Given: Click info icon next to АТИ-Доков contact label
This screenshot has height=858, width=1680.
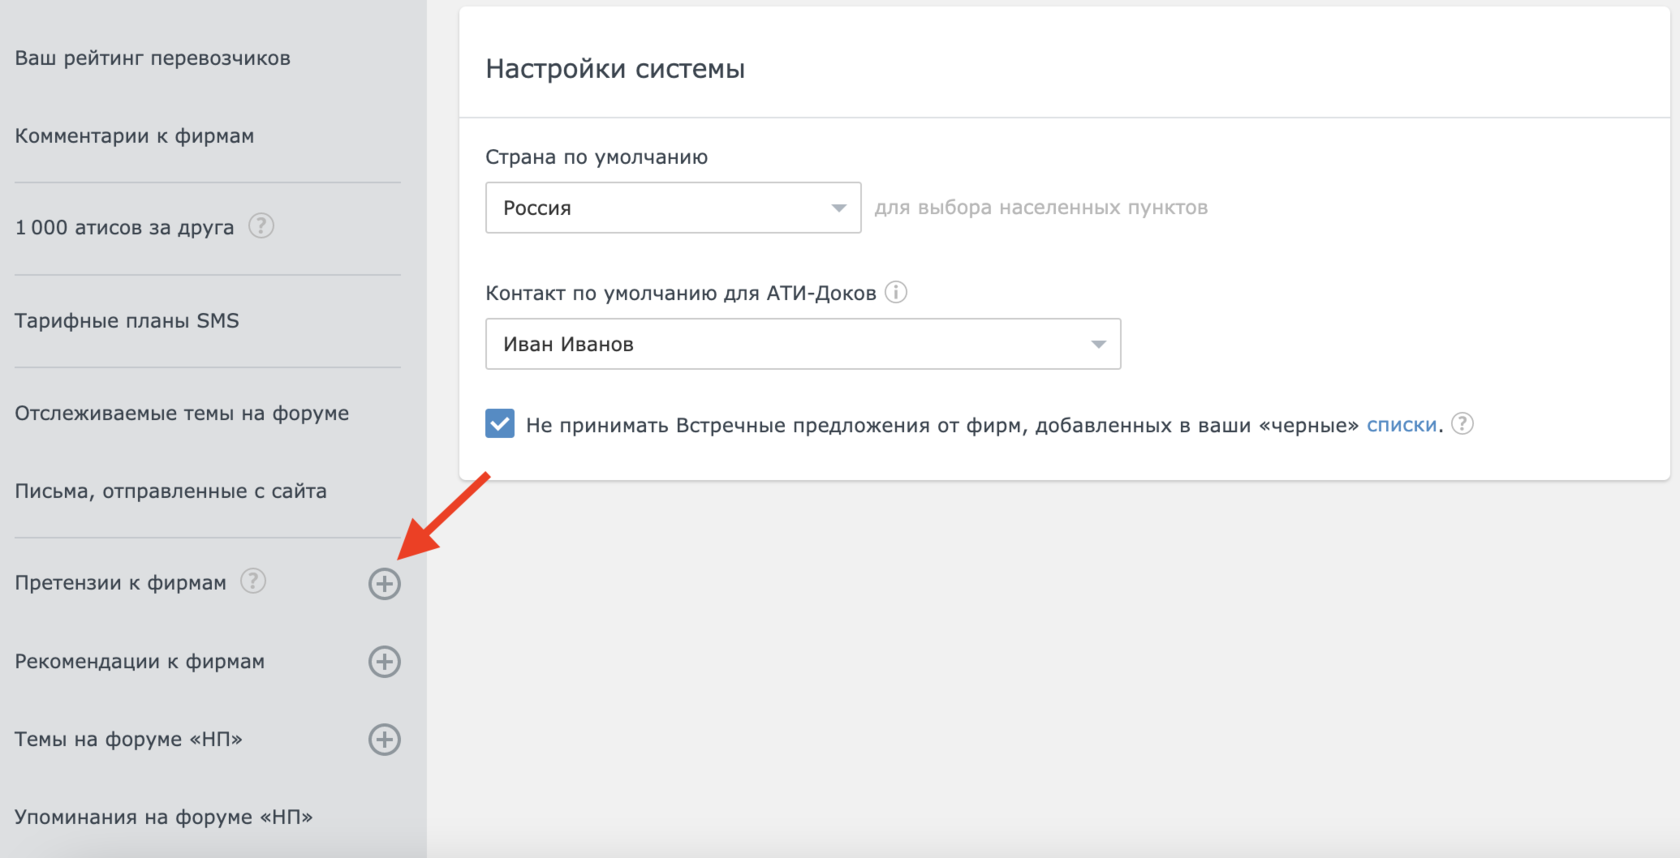Looking at the screenshot, I should pyautogui.click(x=896, y=292).
